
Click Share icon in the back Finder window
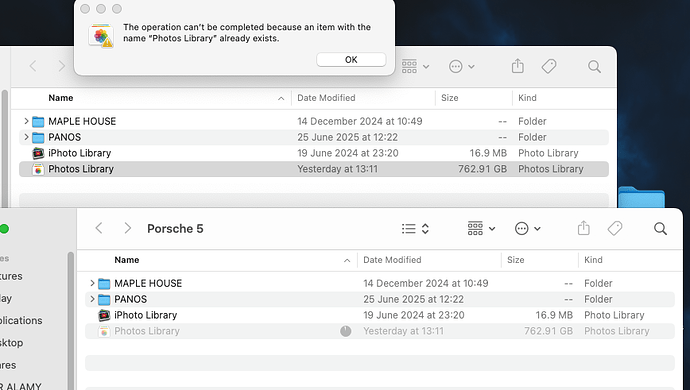[x=518, y=66]
